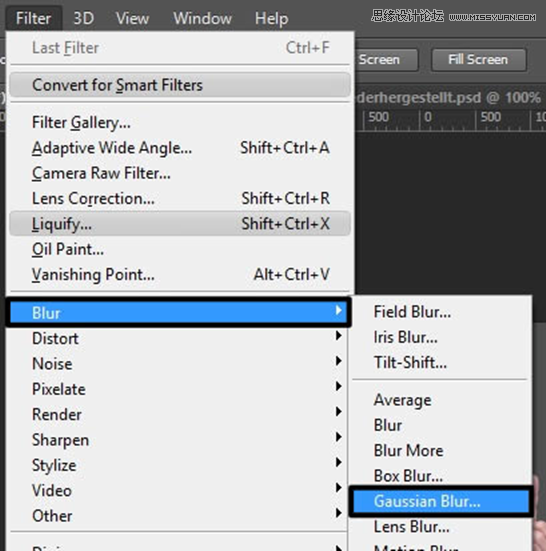
Task: Expand the Pixelate submenu
Action: (x=178, y=389)
